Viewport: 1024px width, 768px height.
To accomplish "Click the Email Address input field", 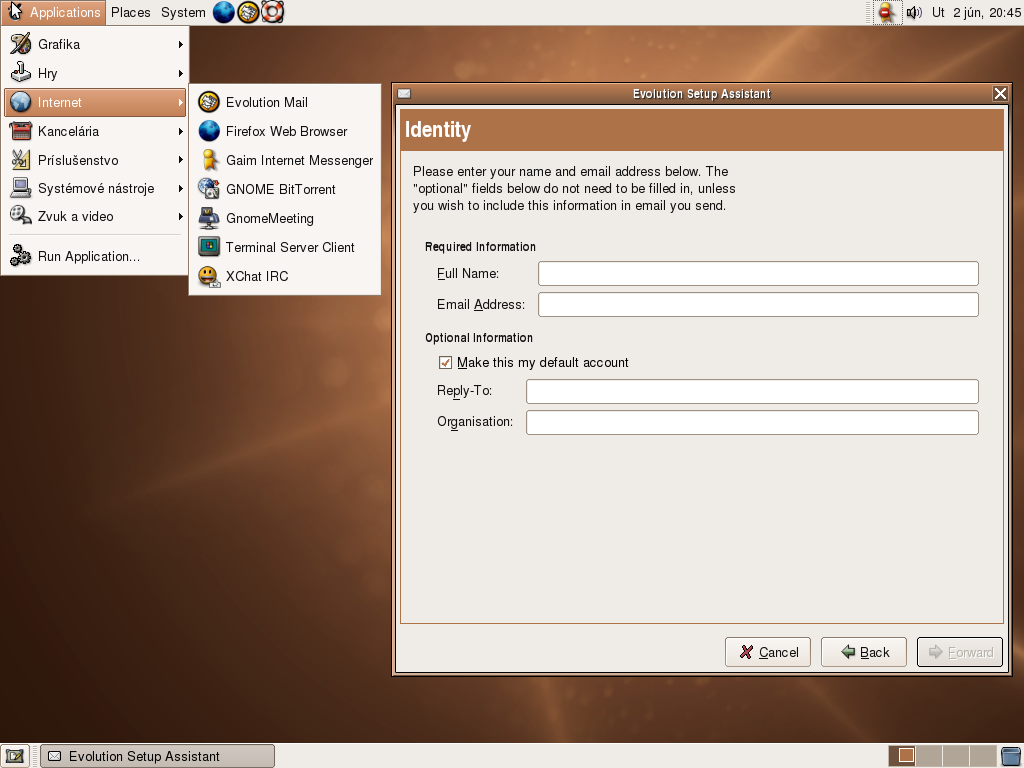I will [x=758, y=304].
